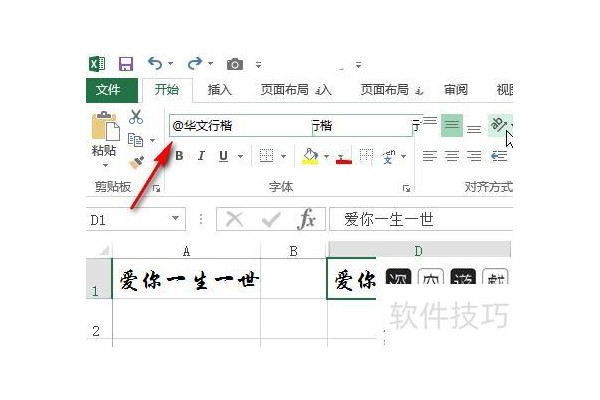Set top vertical alignment
The width and height of the screenshot is (600, 400).
point(430,121)
